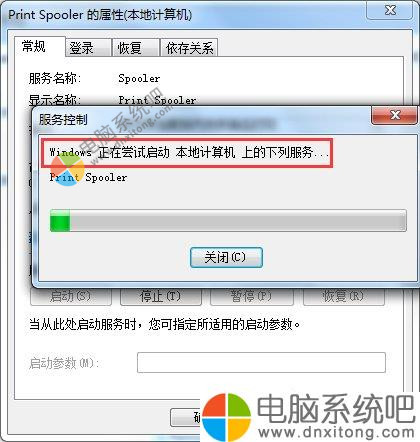
Task: Click the green service start progress bar
Action: pyautogui.click(x=228, y=220)
